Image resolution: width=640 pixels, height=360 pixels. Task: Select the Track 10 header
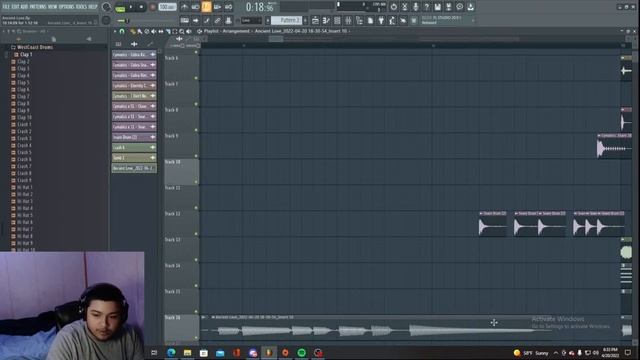pyautogui.click(x=181, y=172)
